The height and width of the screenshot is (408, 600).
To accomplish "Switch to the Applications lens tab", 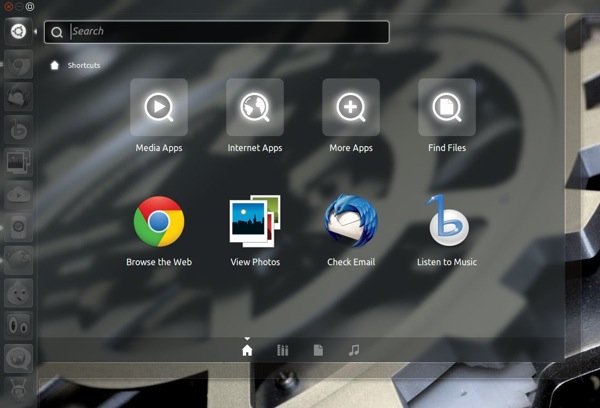I will [282, 350].
